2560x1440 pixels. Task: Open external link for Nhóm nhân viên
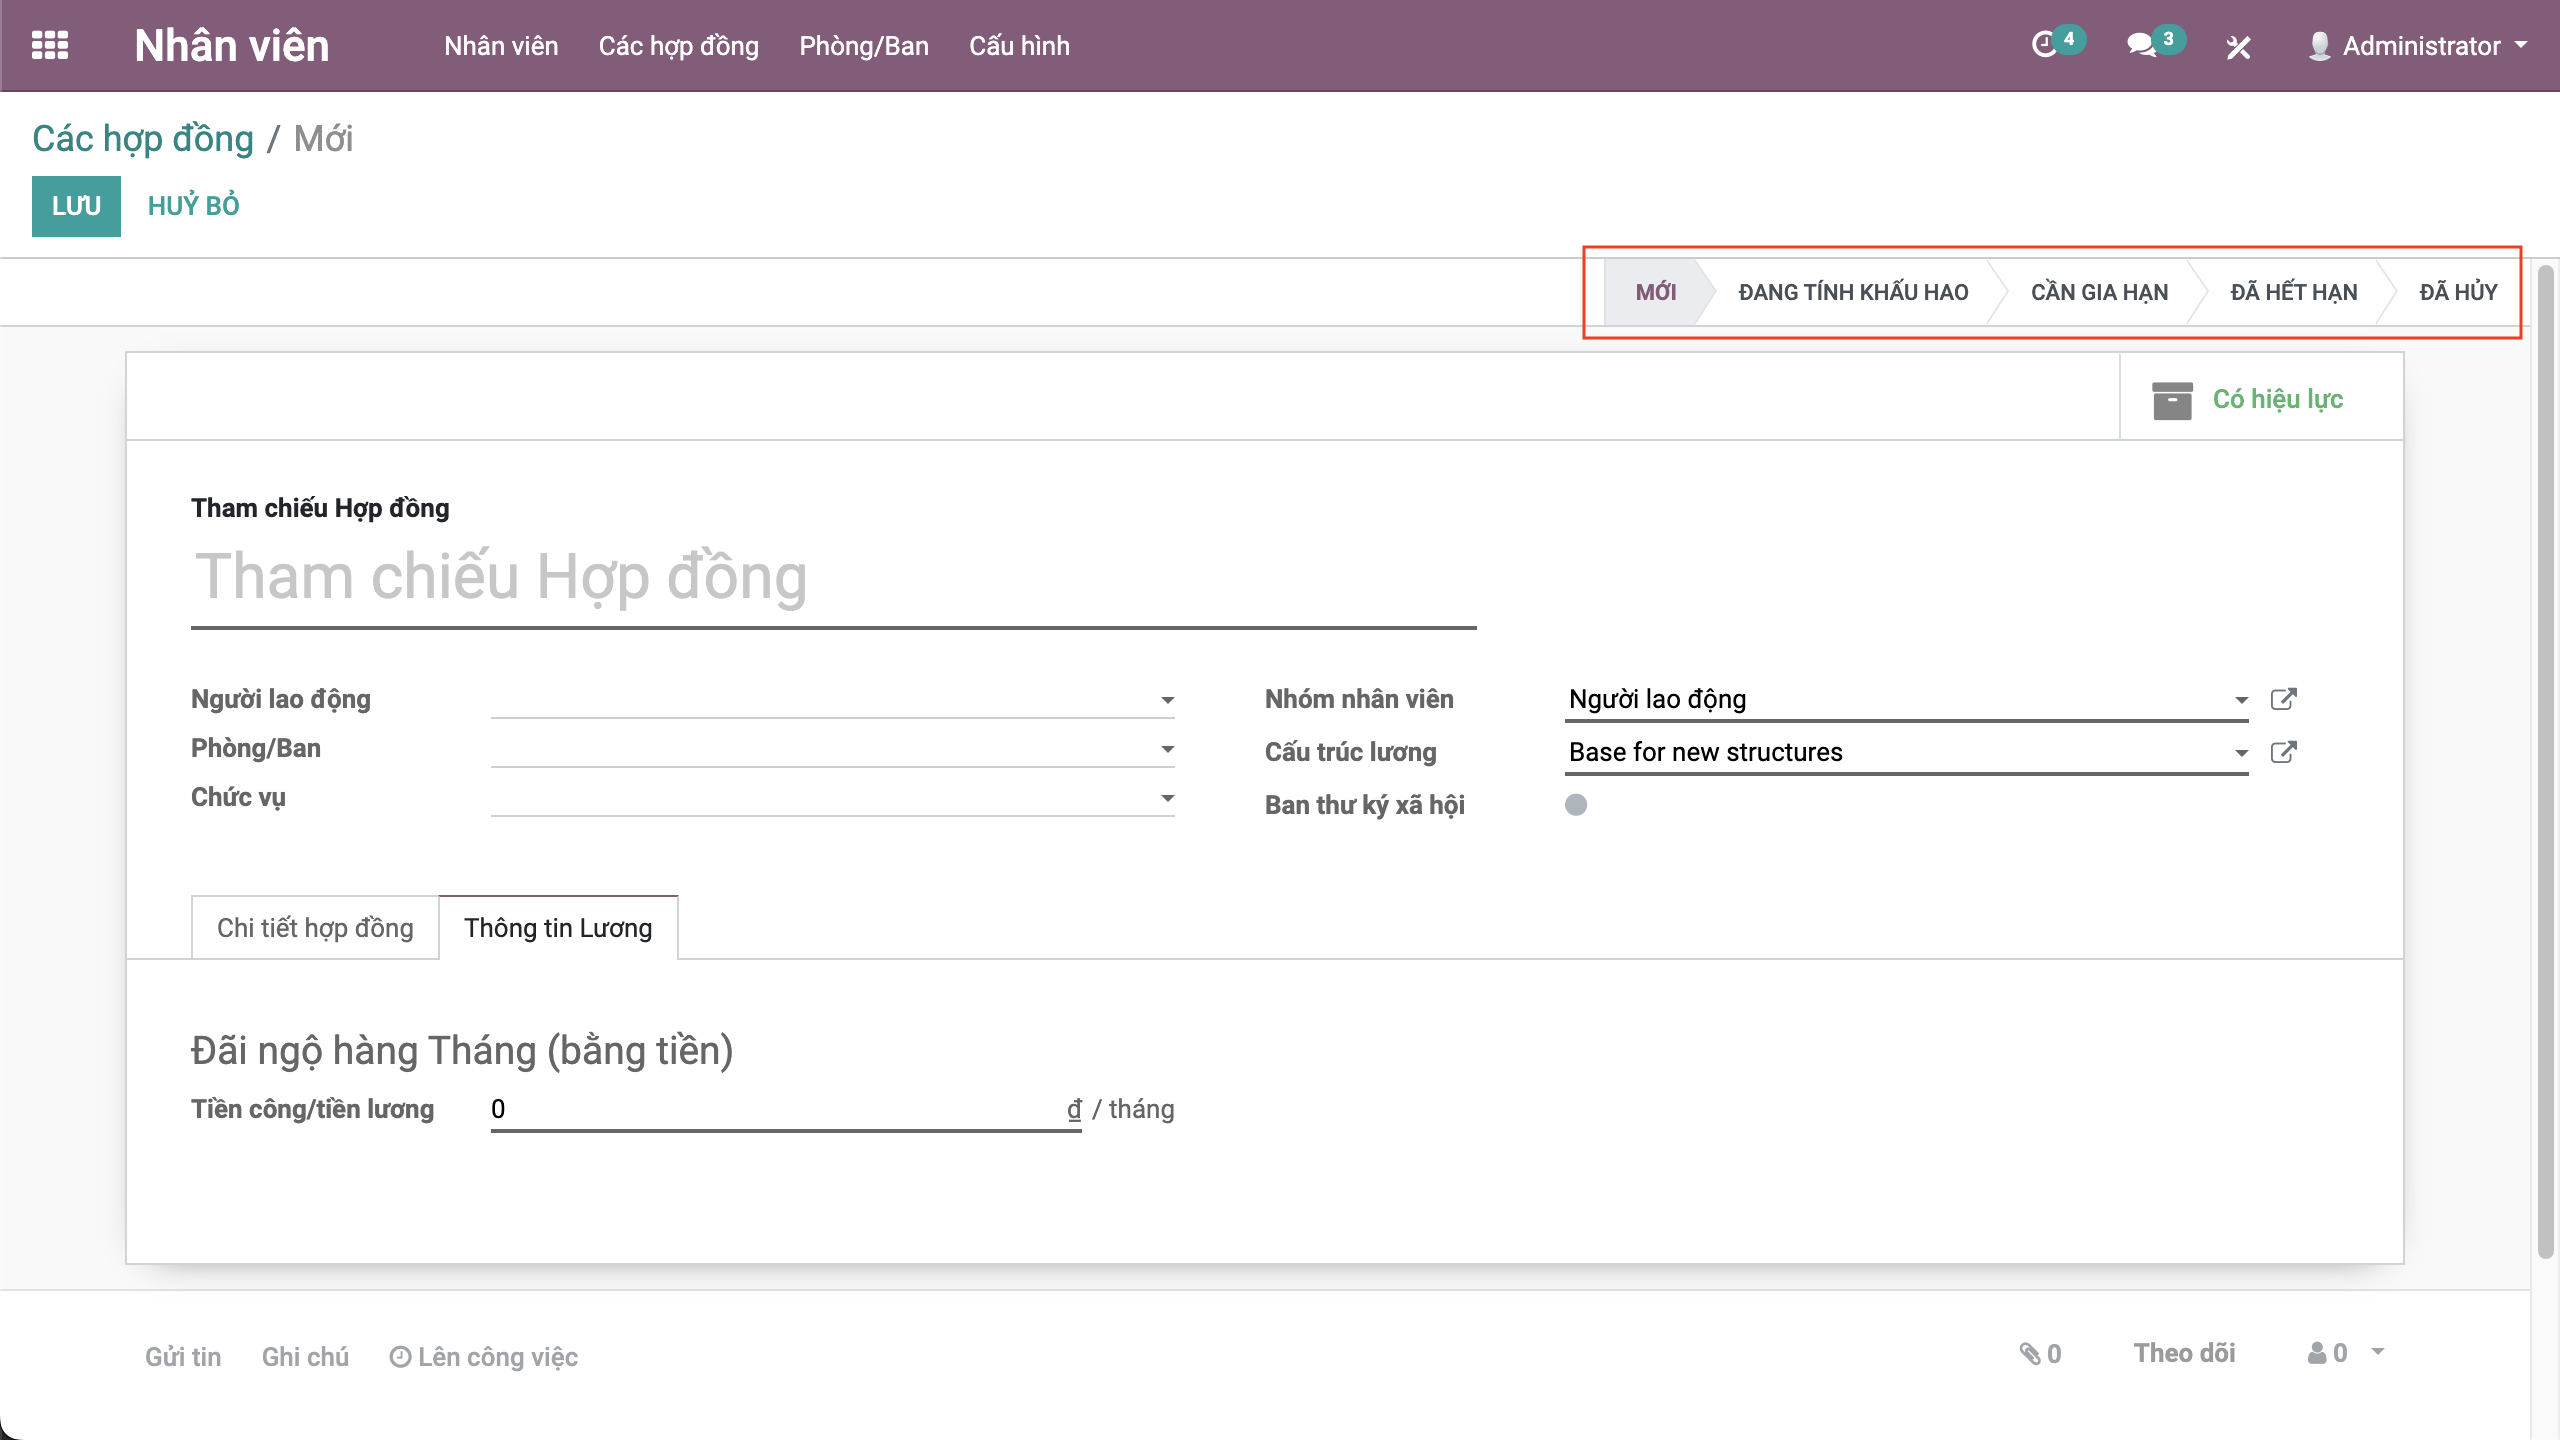(x=2283, y=699)
